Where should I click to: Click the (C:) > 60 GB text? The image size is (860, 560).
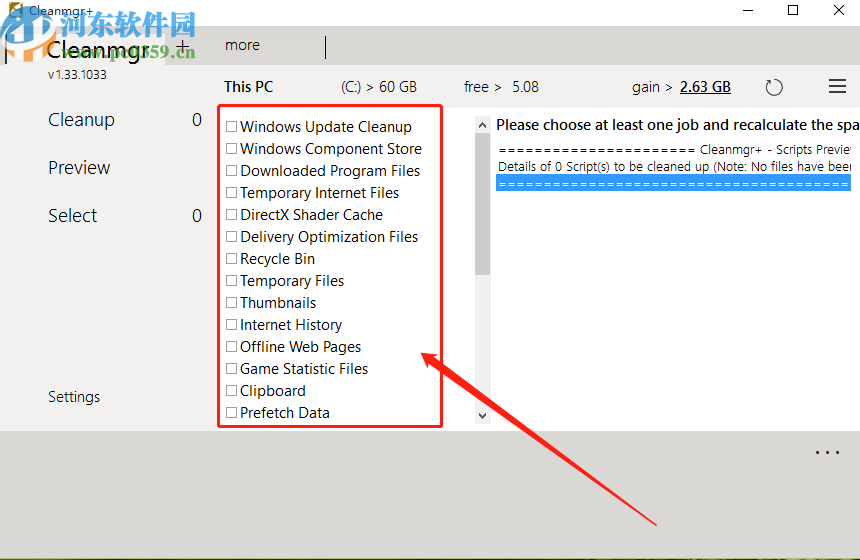coord(378,87)
